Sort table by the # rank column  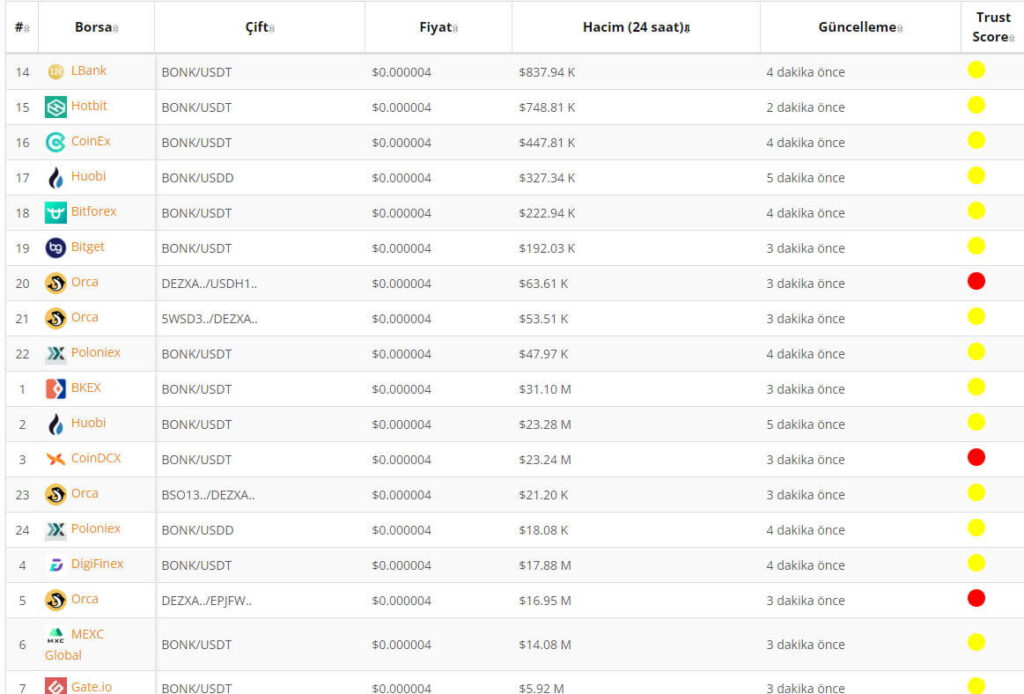point(22,27)
